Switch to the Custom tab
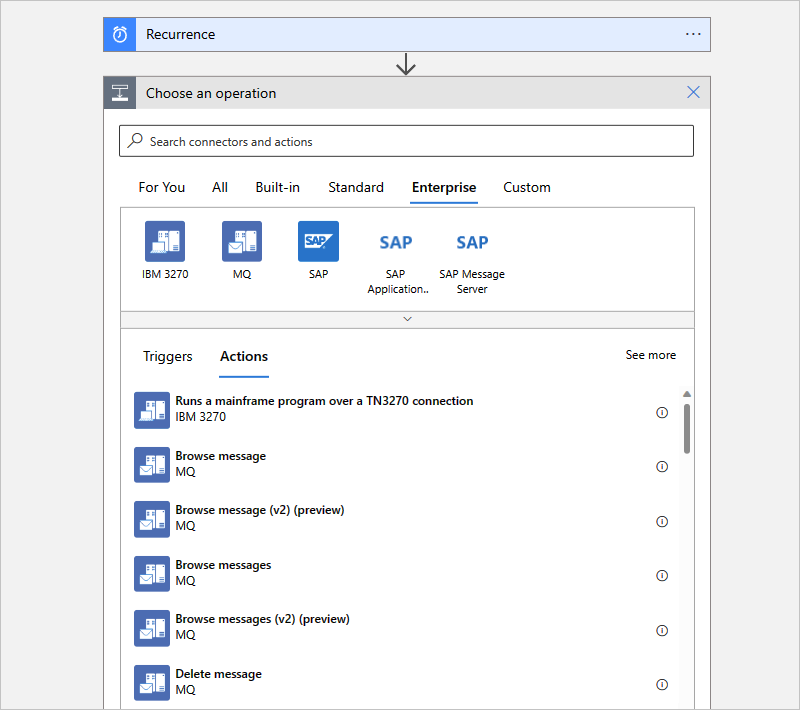This screenshot has height=710, width=800. point(526,187)
